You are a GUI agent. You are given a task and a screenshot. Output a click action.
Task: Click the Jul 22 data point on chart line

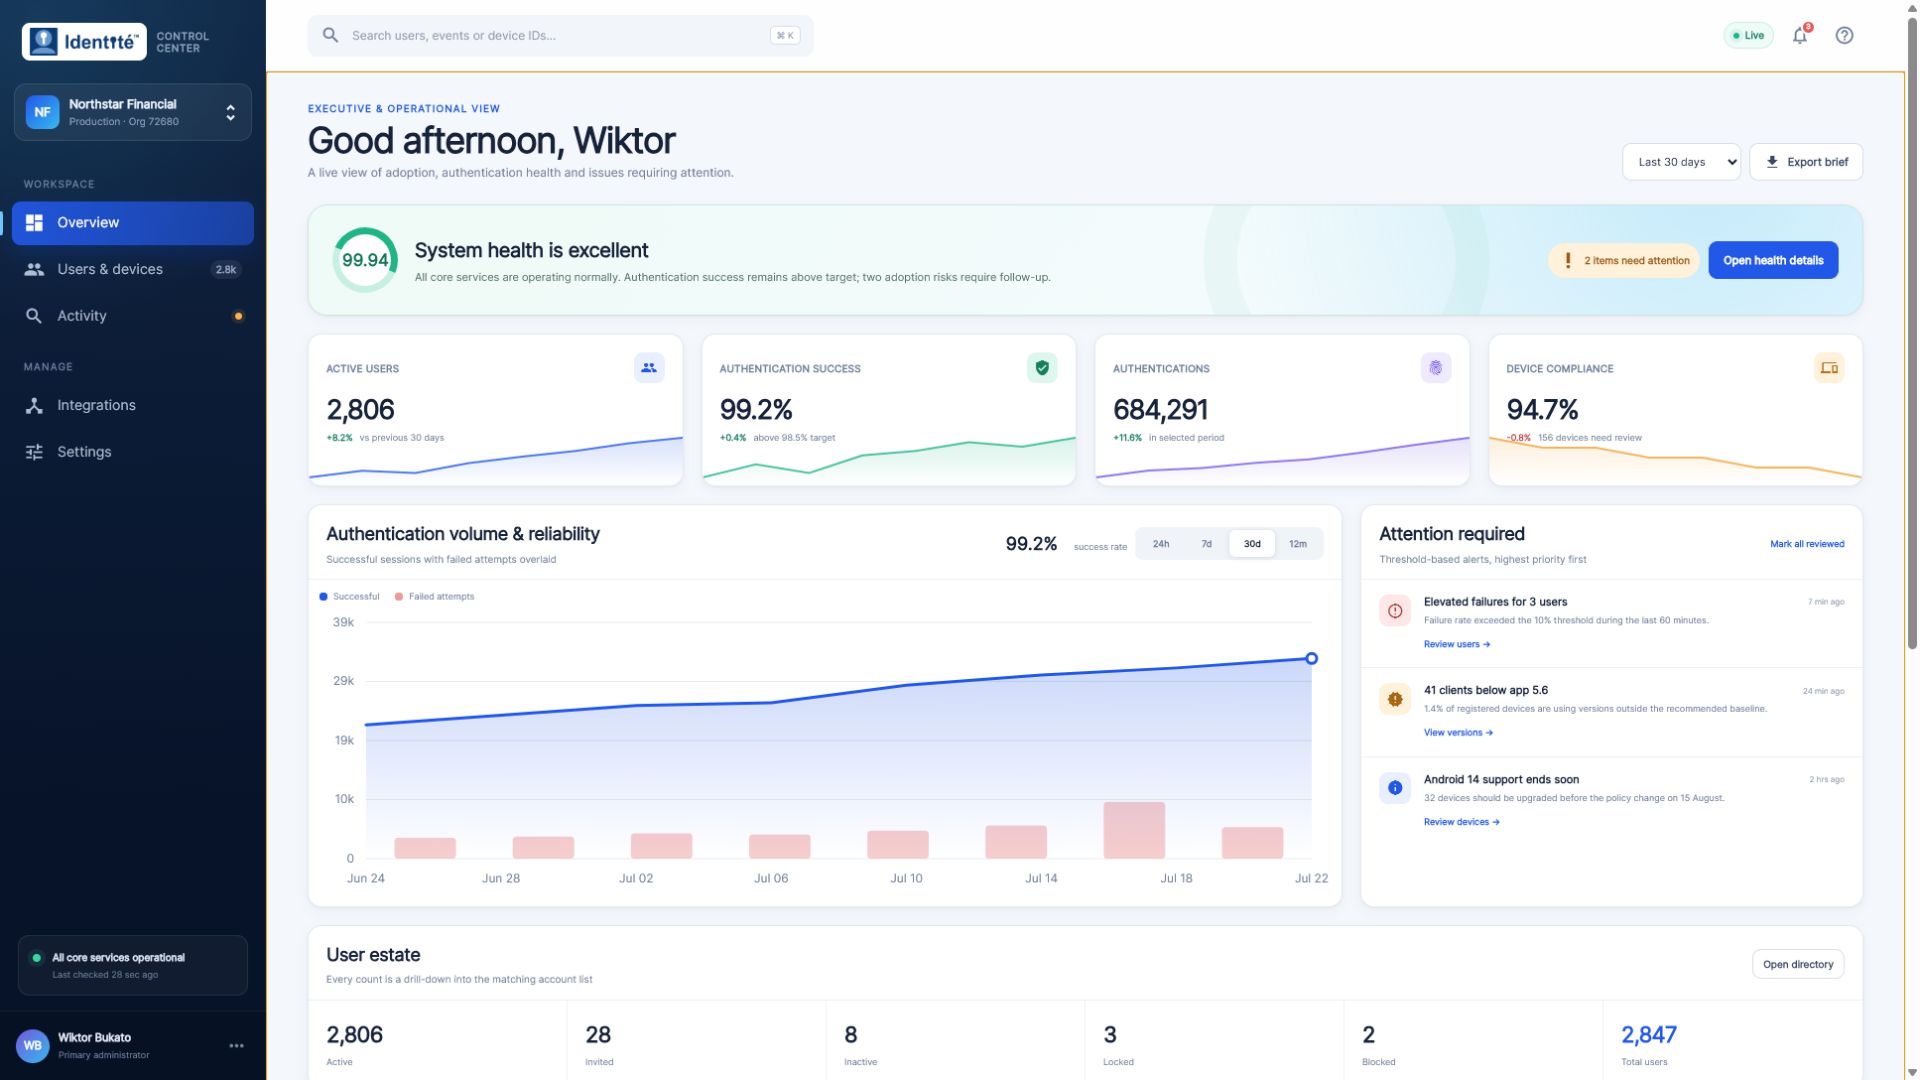tap(1311, 658)
